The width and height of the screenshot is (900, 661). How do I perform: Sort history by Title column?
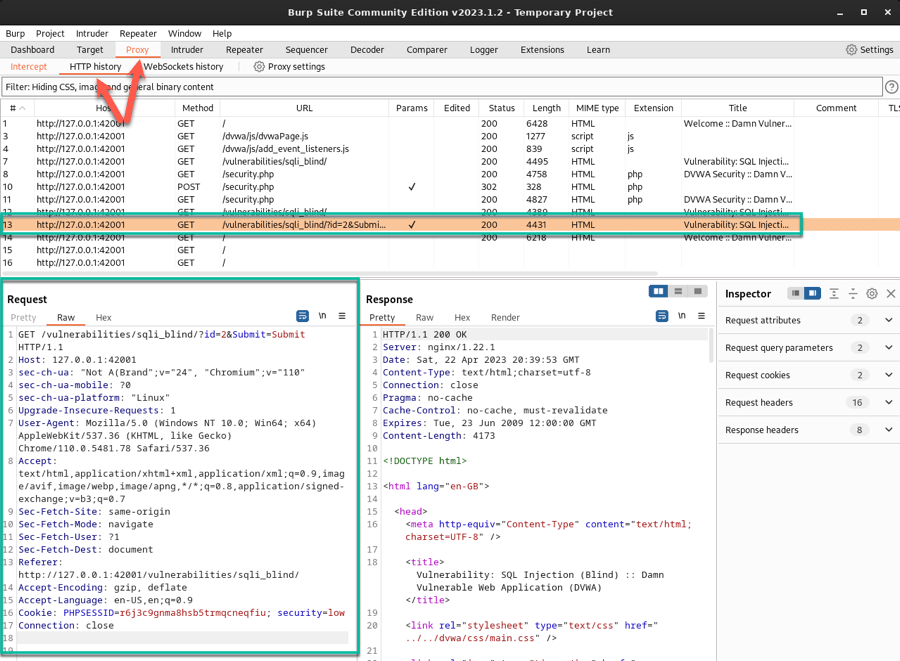click(x=738, y=108)
